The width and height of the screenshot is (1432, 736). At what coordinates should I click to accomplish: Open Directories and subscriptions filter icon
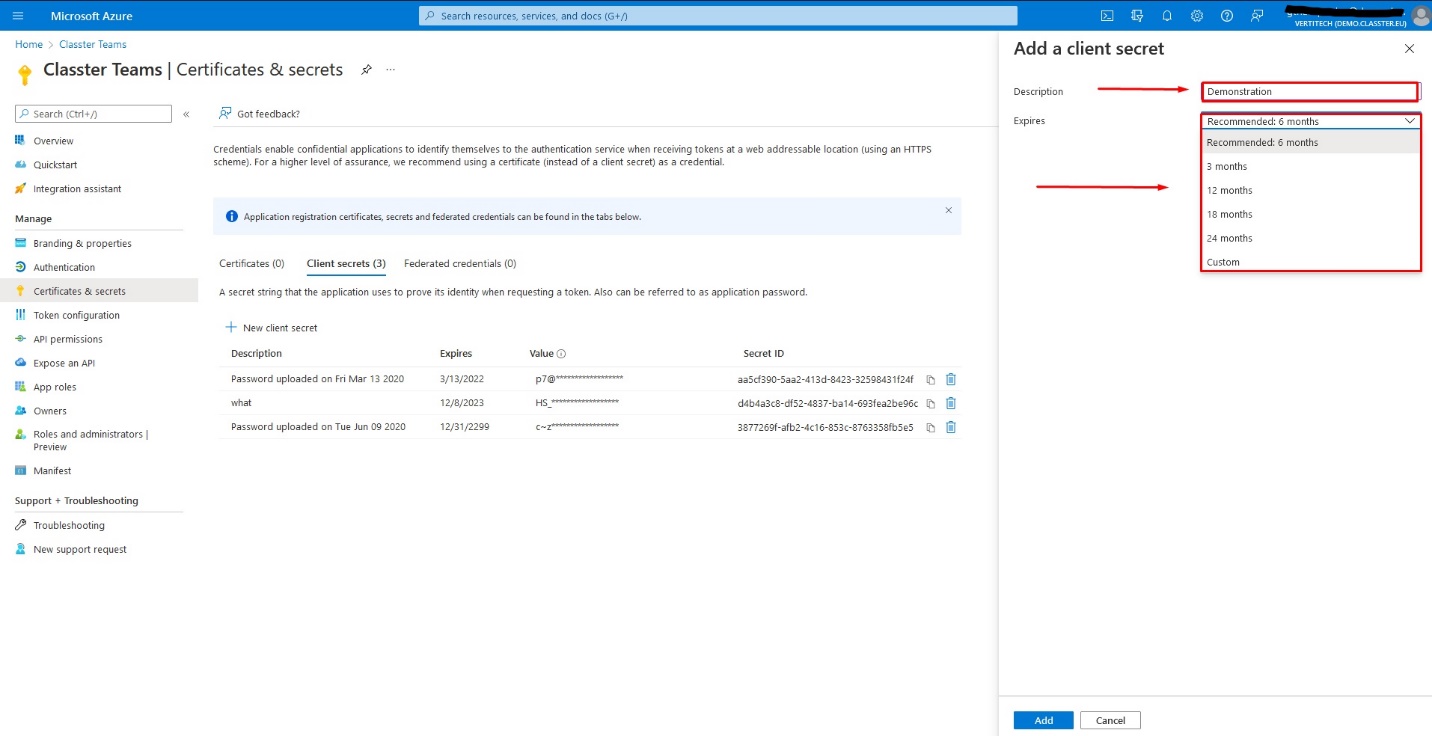[1137, 16]
